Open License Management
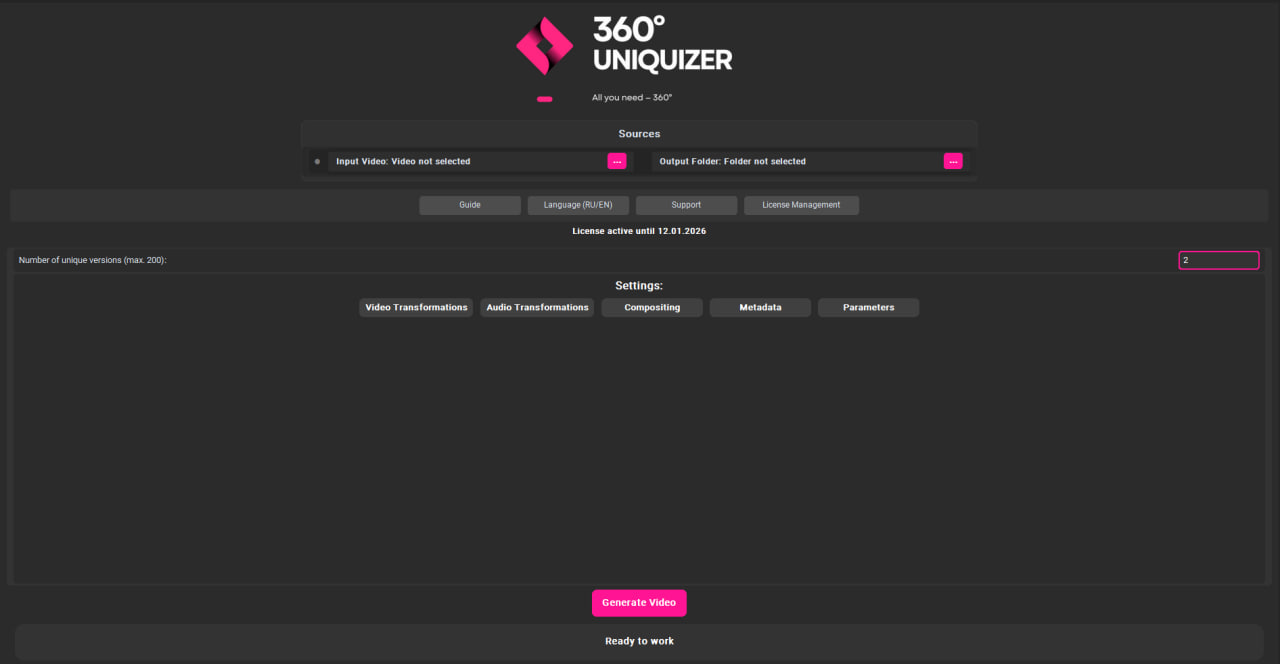The height and width of the screenshot is (664, 1280). 800,204
